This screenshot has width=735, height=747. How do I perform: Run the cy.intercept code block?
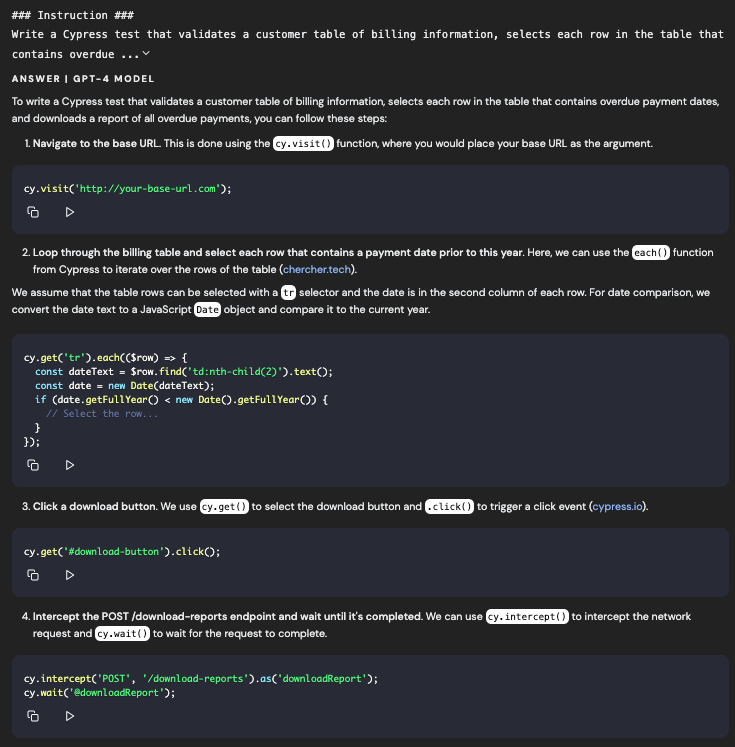[69, 716]
